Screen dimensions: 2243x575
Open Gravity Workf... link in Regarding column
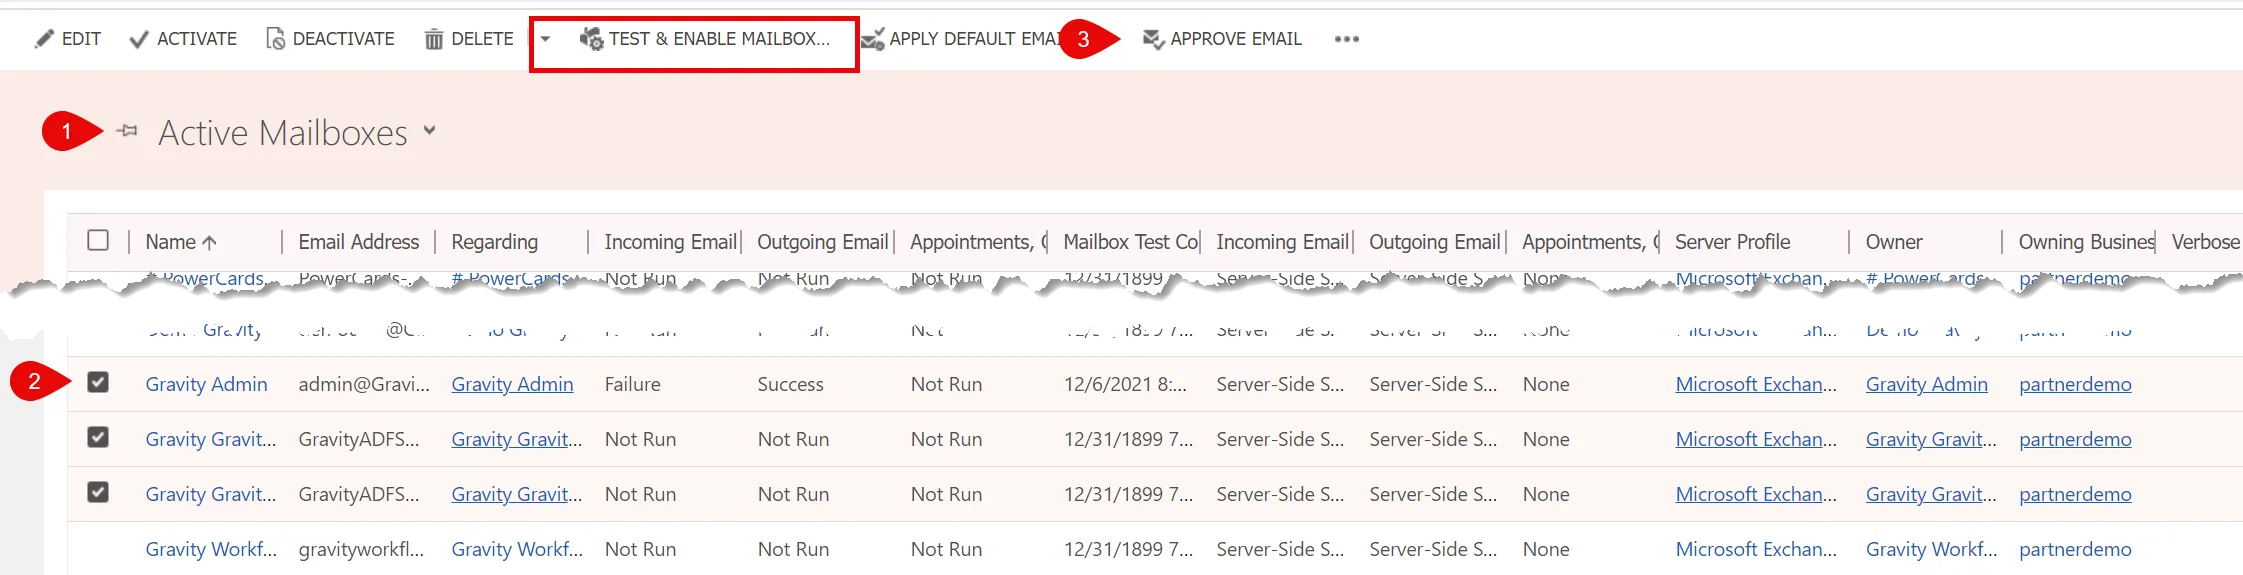517,549
